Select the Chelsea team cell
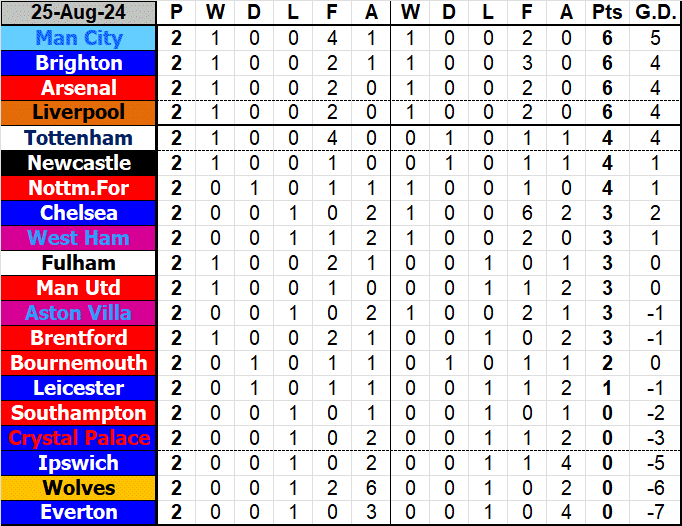The image size is (682, 526). point(79,213)
